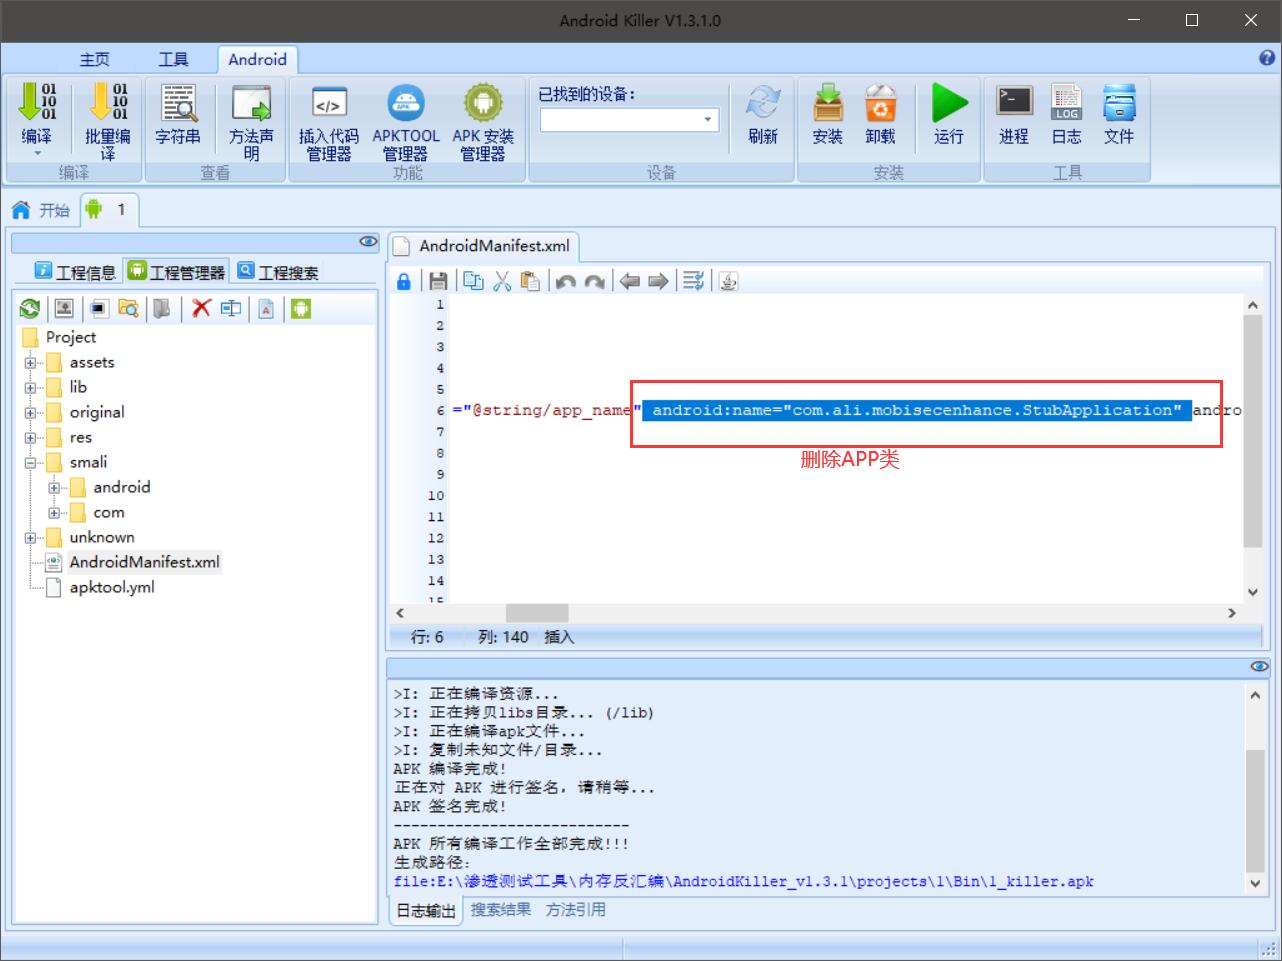Screen dimensions: 1282x961
Task: Open the generated 1_killer.apk file path link
Action: 743,882
